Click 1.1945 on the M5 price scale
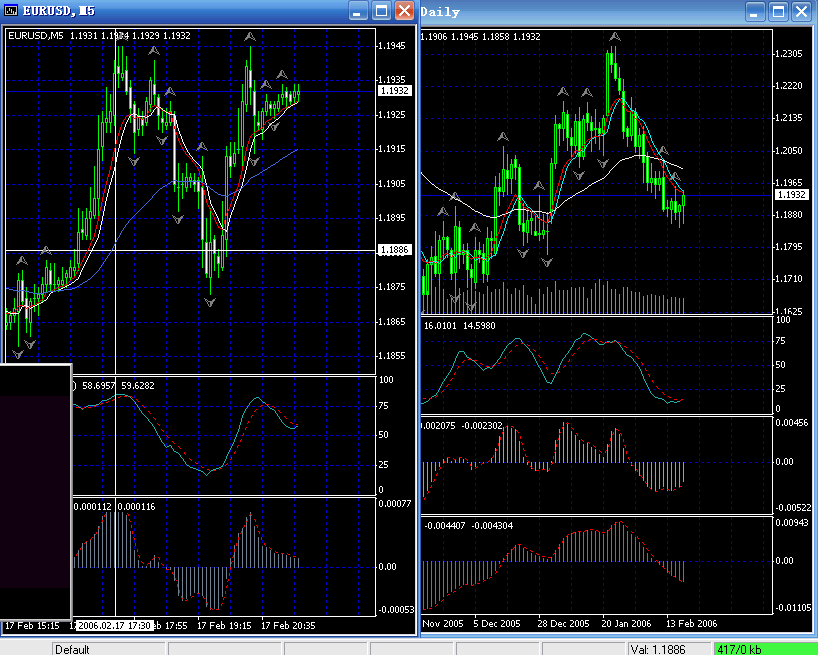 391,45
